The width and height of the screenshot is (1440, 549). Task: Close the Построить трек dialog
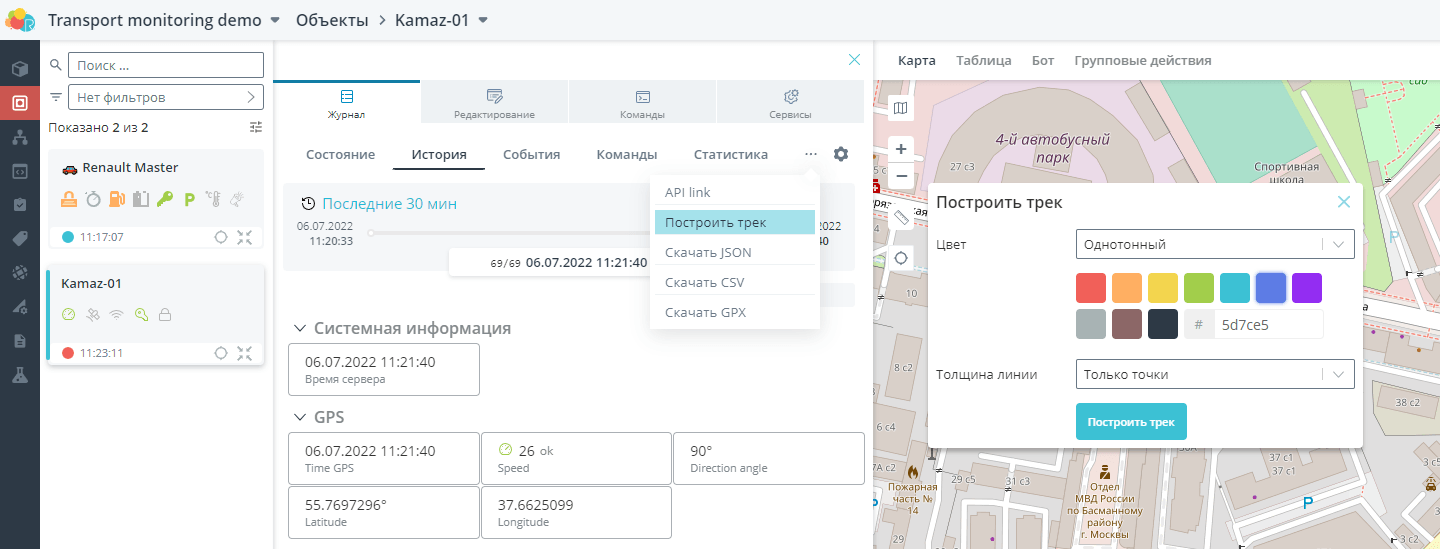pyautogui.click(x=1344, y=202)
